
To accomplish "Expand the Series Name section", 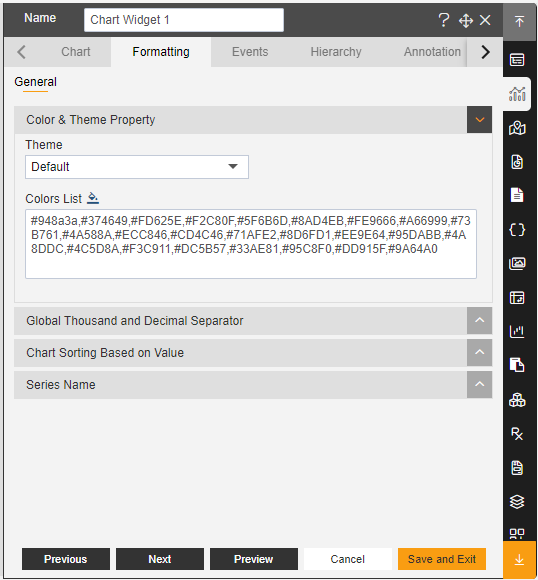I will point(479,384).
